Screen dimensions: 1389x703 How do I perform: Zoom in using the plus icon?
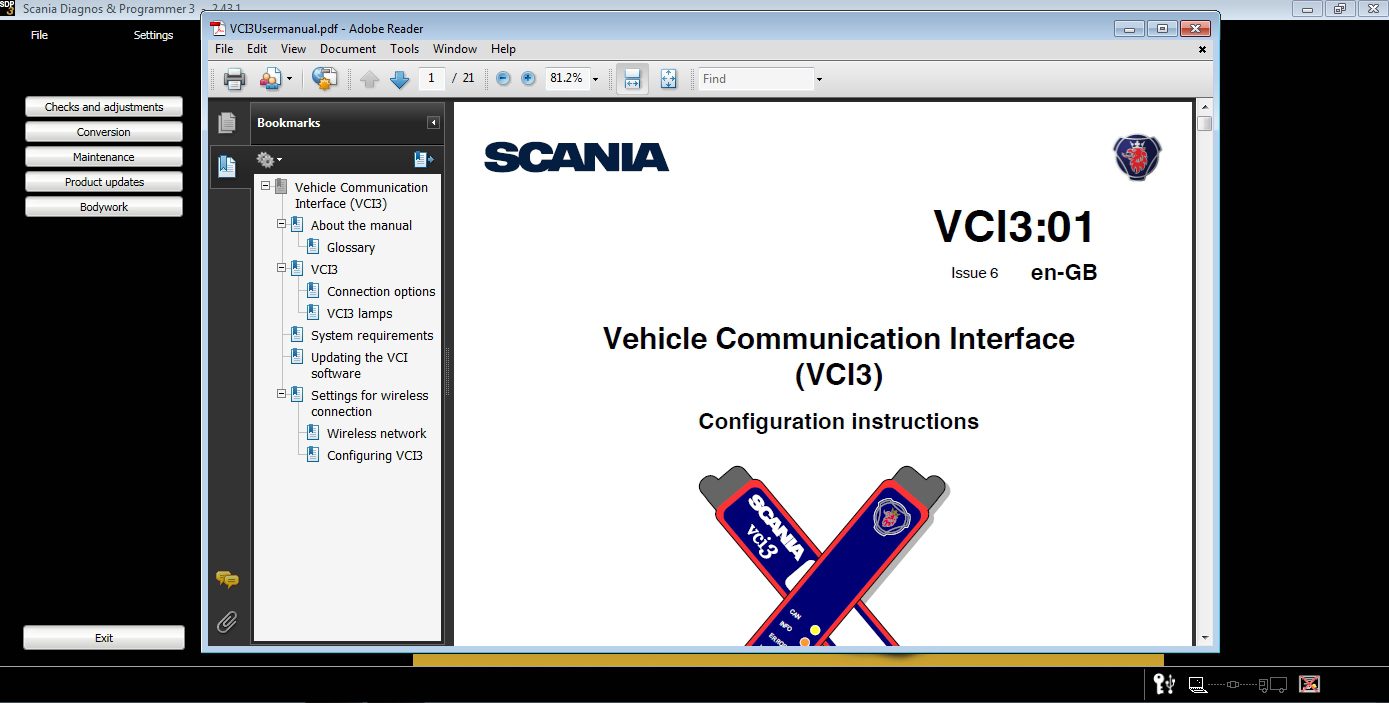tap(527, 78)
